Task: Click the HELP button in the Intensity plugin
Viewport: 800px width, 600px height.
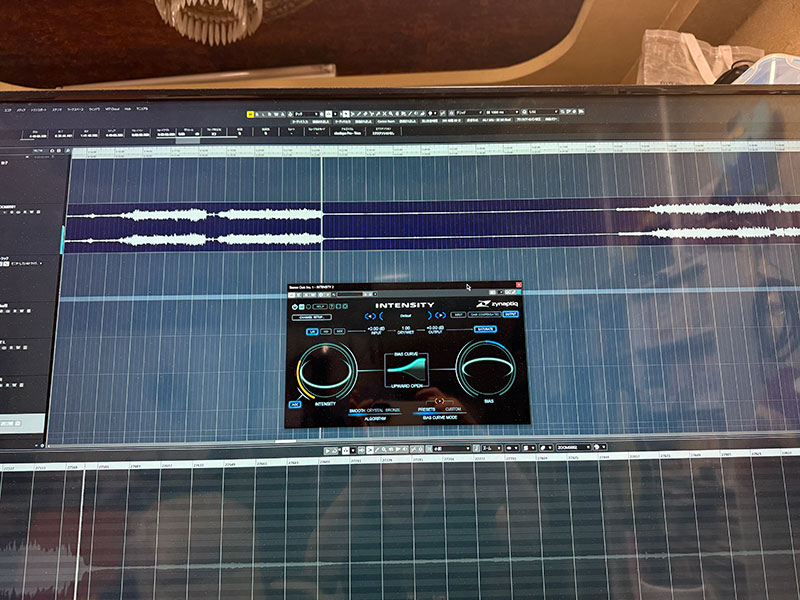Action: point(320,307)
